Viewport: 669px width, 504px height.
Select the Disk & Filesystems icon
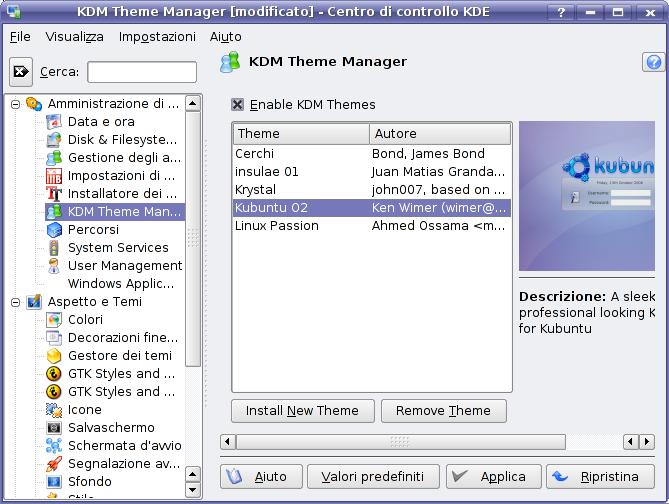(54, 140)
